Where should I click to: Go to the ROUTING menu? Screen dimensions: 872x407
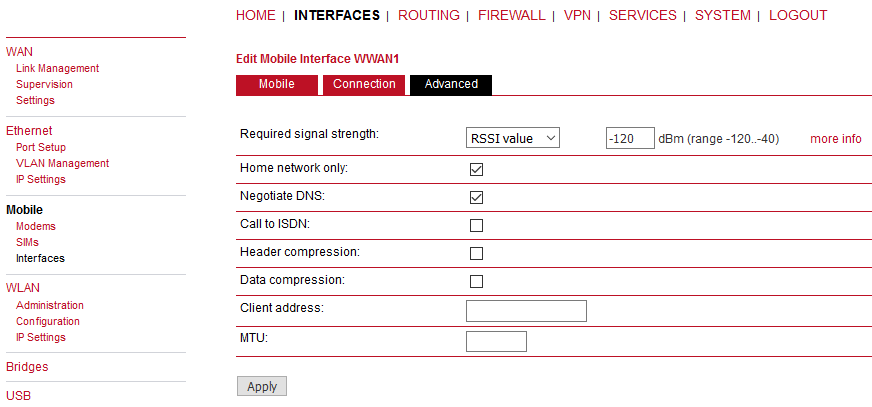click(x=429, y=16)
